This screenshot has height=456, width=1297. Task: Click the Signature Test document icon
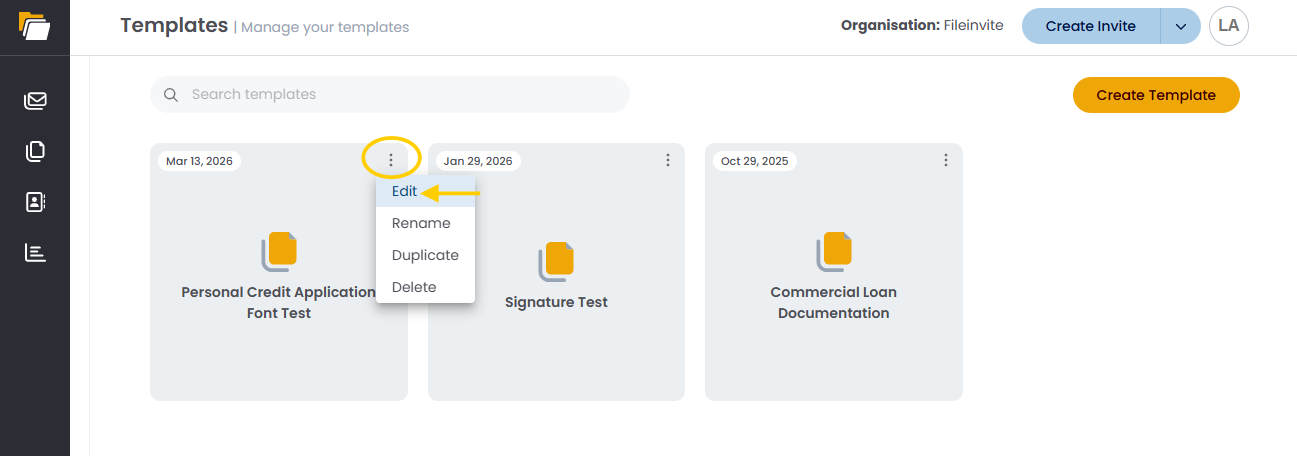click(557, 261)
